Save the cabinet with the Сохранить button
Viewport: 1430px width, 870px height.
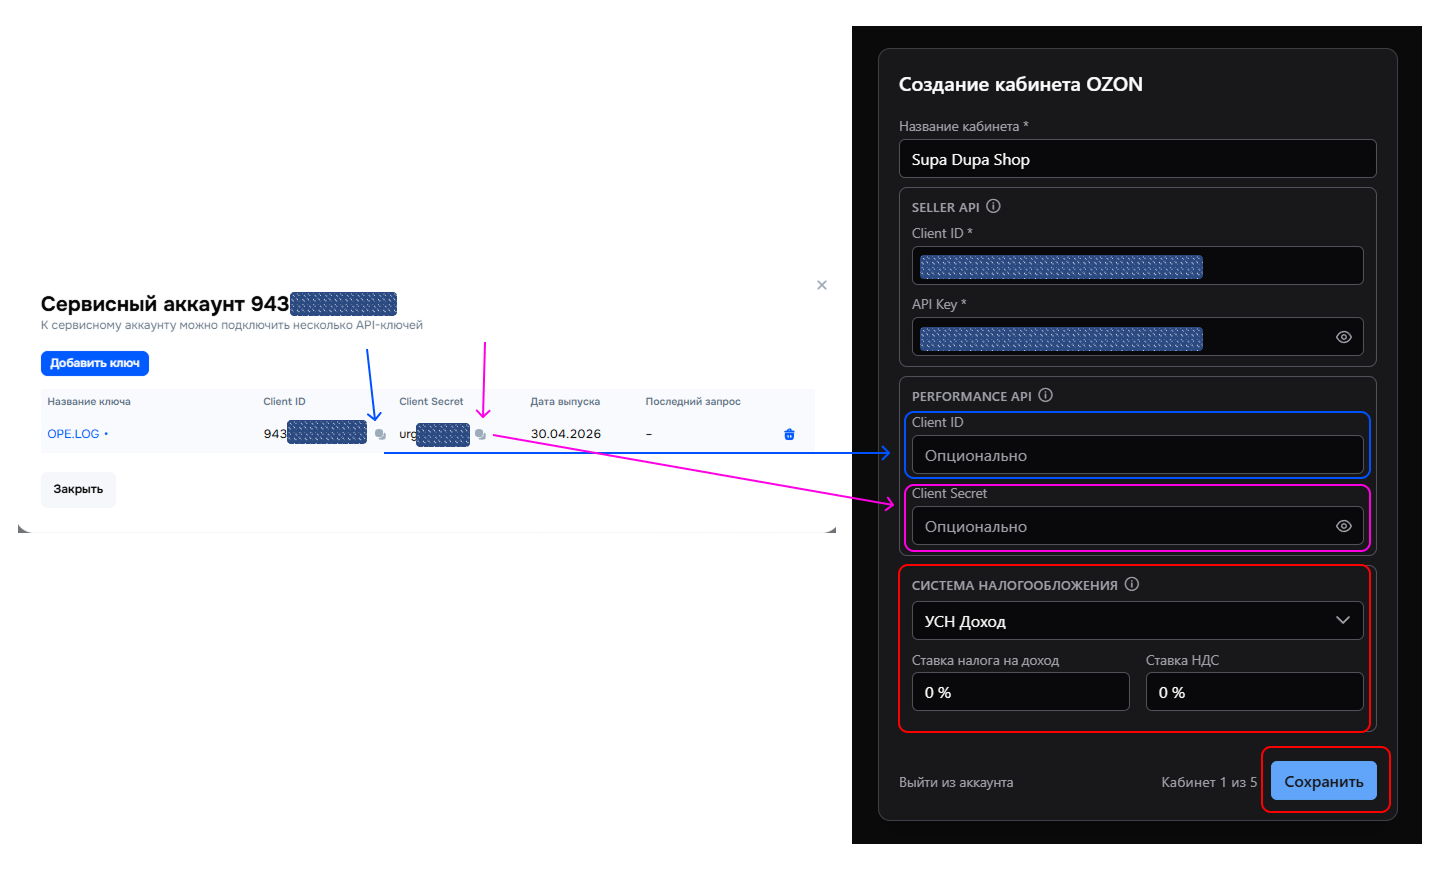pyautogui.click(x=1324, y=781)
